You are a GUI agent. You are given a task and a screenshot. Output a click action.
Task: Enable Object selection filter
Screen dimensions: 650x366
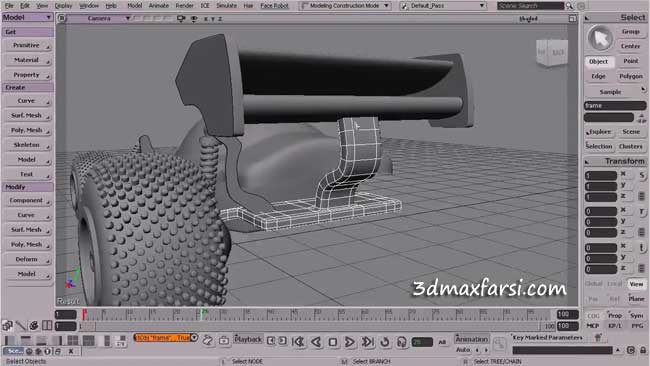coord(599,61)
